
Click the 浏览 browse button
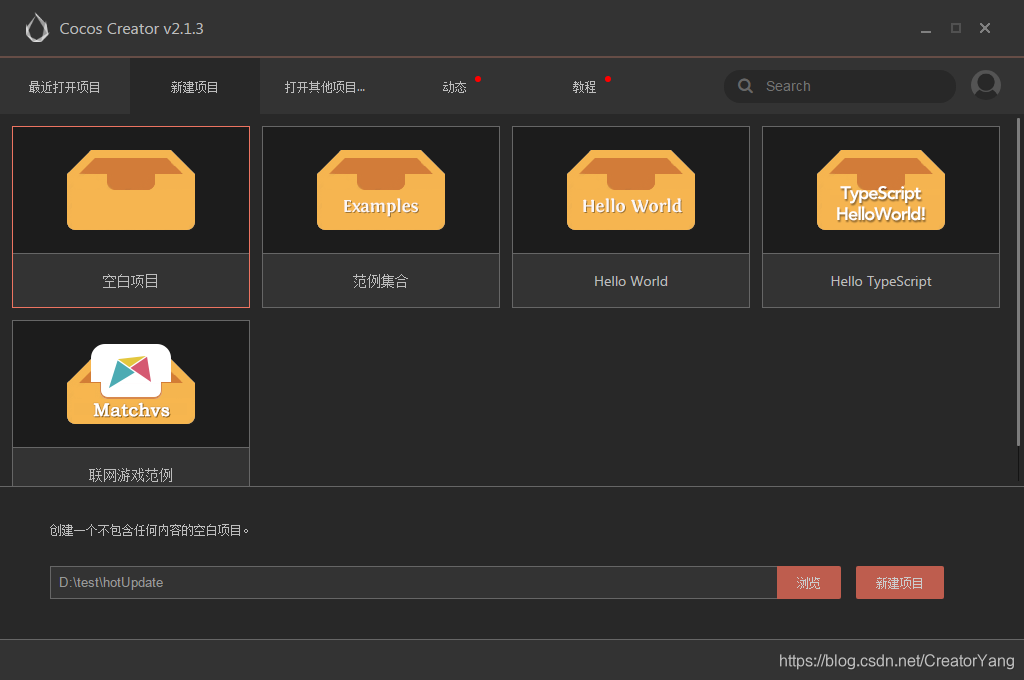(x=808, y=583)
